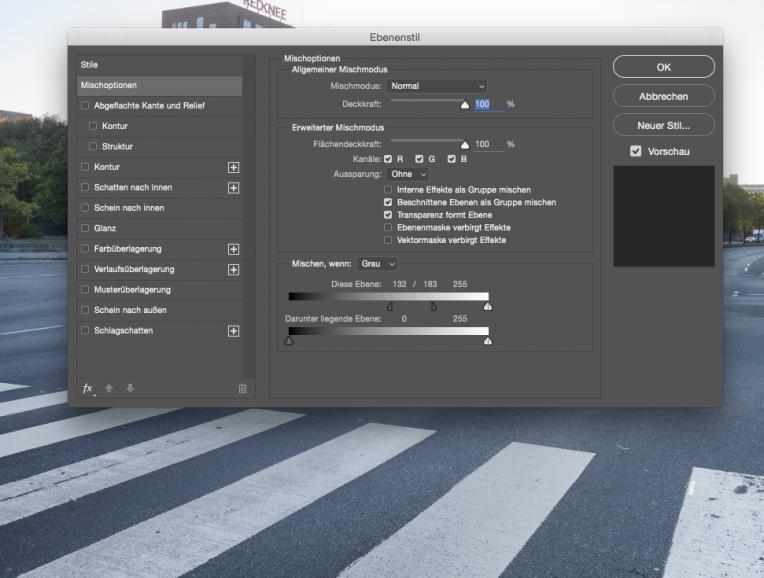Screen dimensions: 764x578
Task: Toggle Schein nach innen checkbox
Action: click(x=85, y=208)
